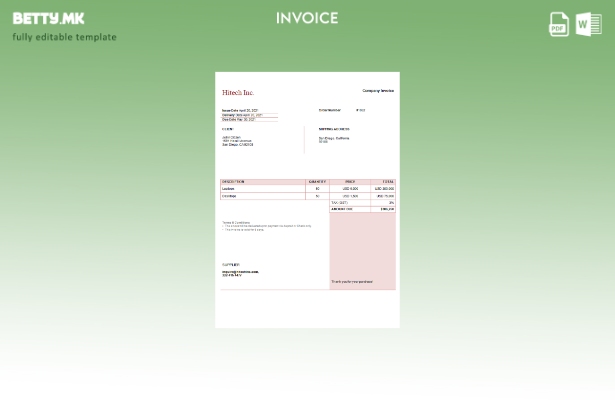Click the Hitech Inc. company name
The image size is (615, 400).
pyautogui.click(x=238, y=92)
